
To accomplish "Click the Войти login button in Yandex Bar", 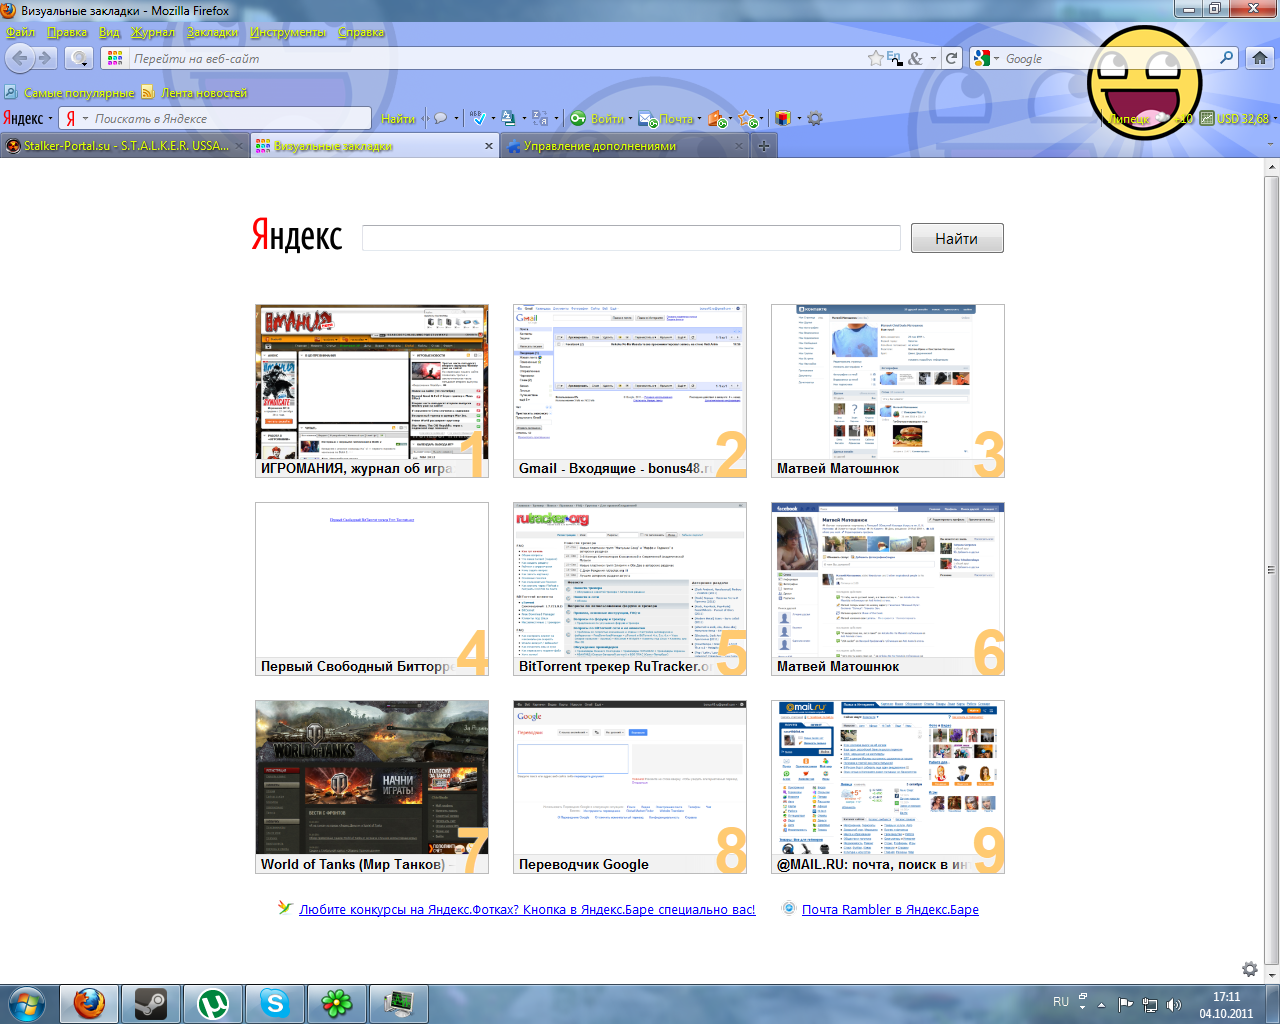I will [x=598, y=118].
